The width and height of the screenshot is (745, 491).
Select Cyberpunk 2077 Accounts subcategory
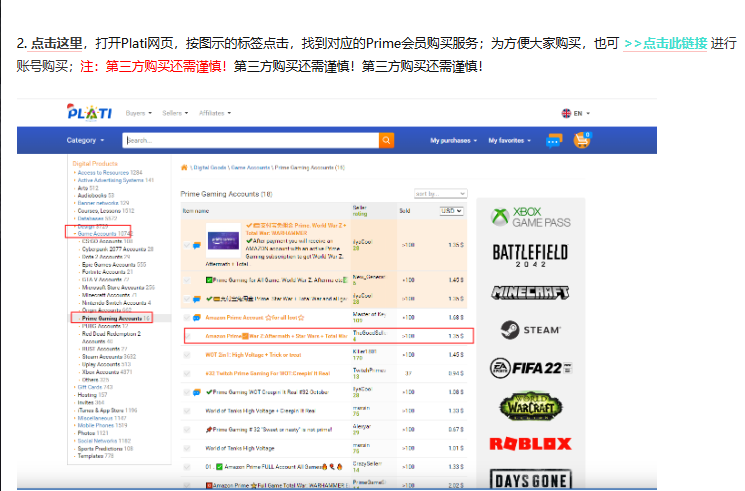click(x=117, y=249)
